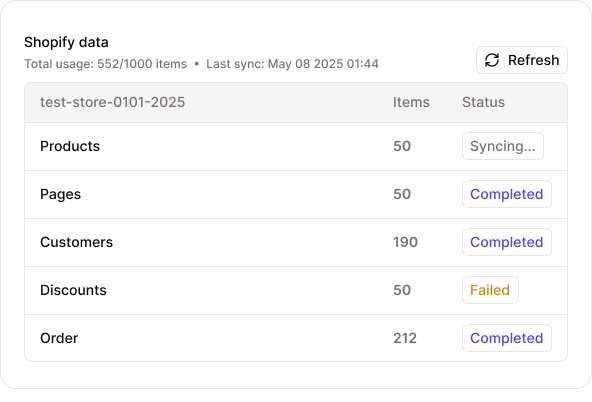Click the Total usage: 552/1000 items text
This screenshot has height=402, width=592.
(106, 64)
